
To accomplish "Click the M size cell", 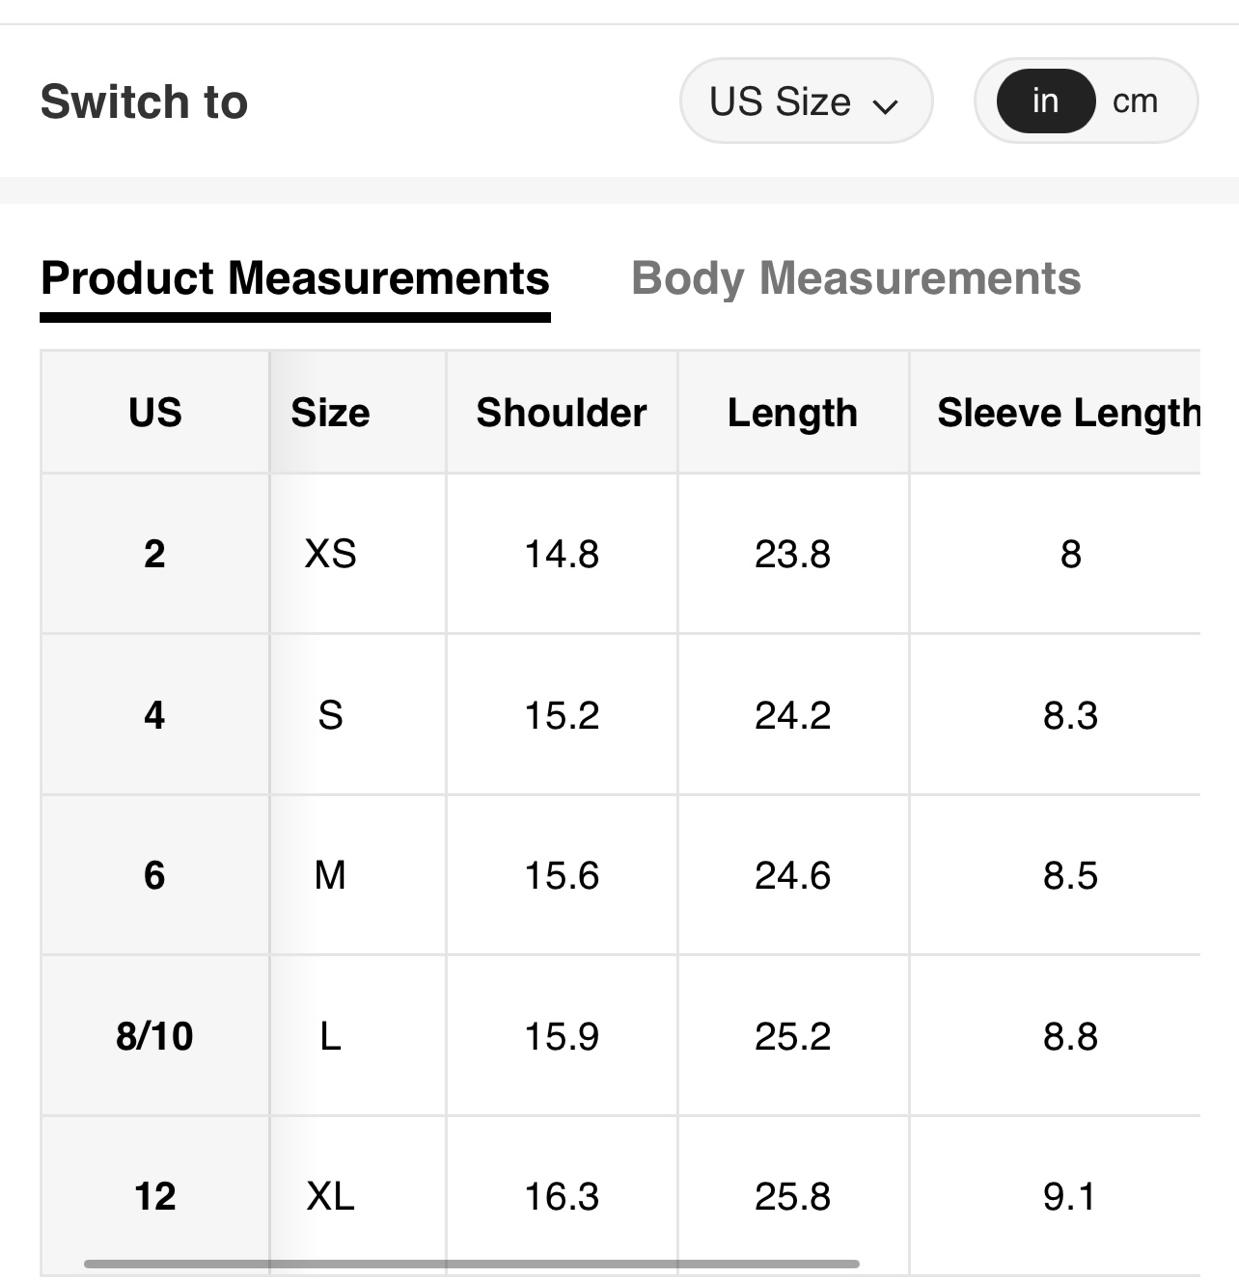I will pos(330,876).
